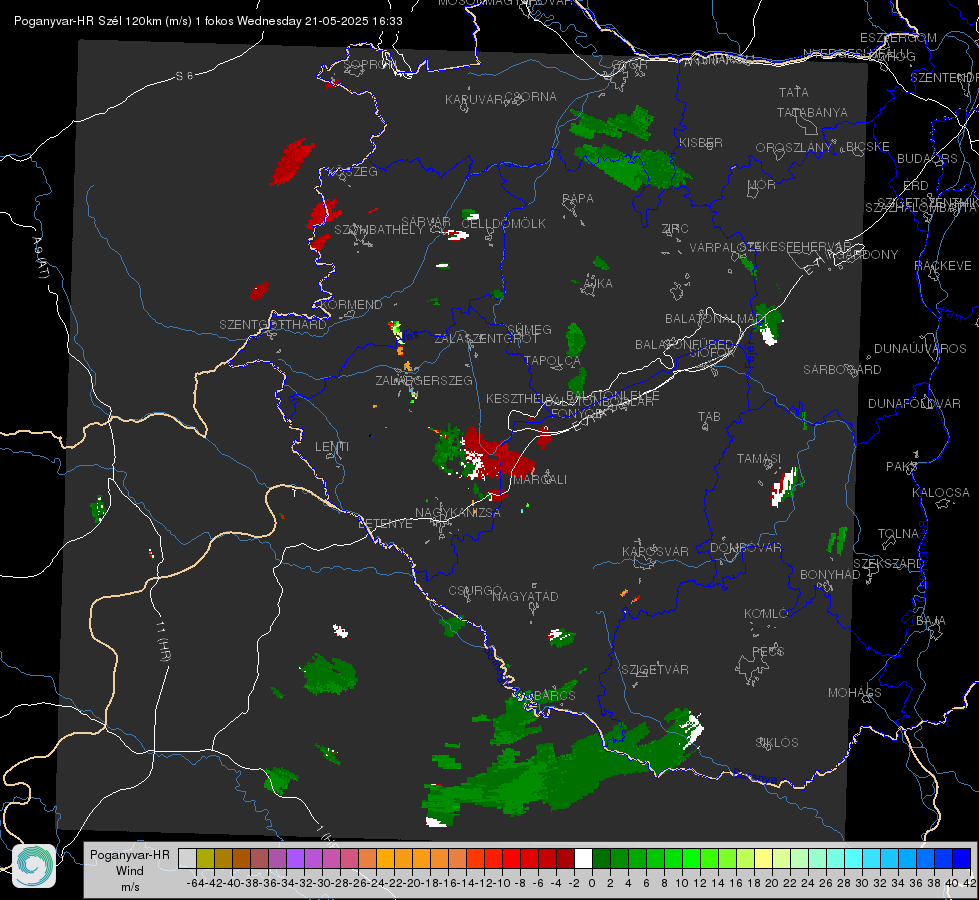Click the SZOMBATHELY city label
This screenshot has width=979, height=900.
click(379, 229)
